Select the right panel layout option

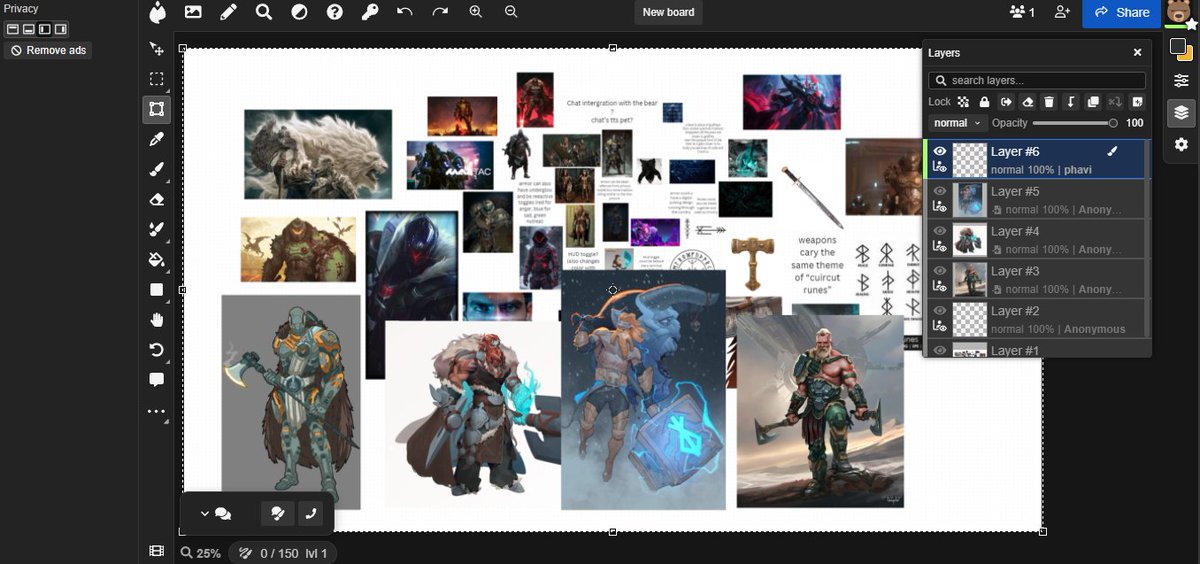click(61, 29)
